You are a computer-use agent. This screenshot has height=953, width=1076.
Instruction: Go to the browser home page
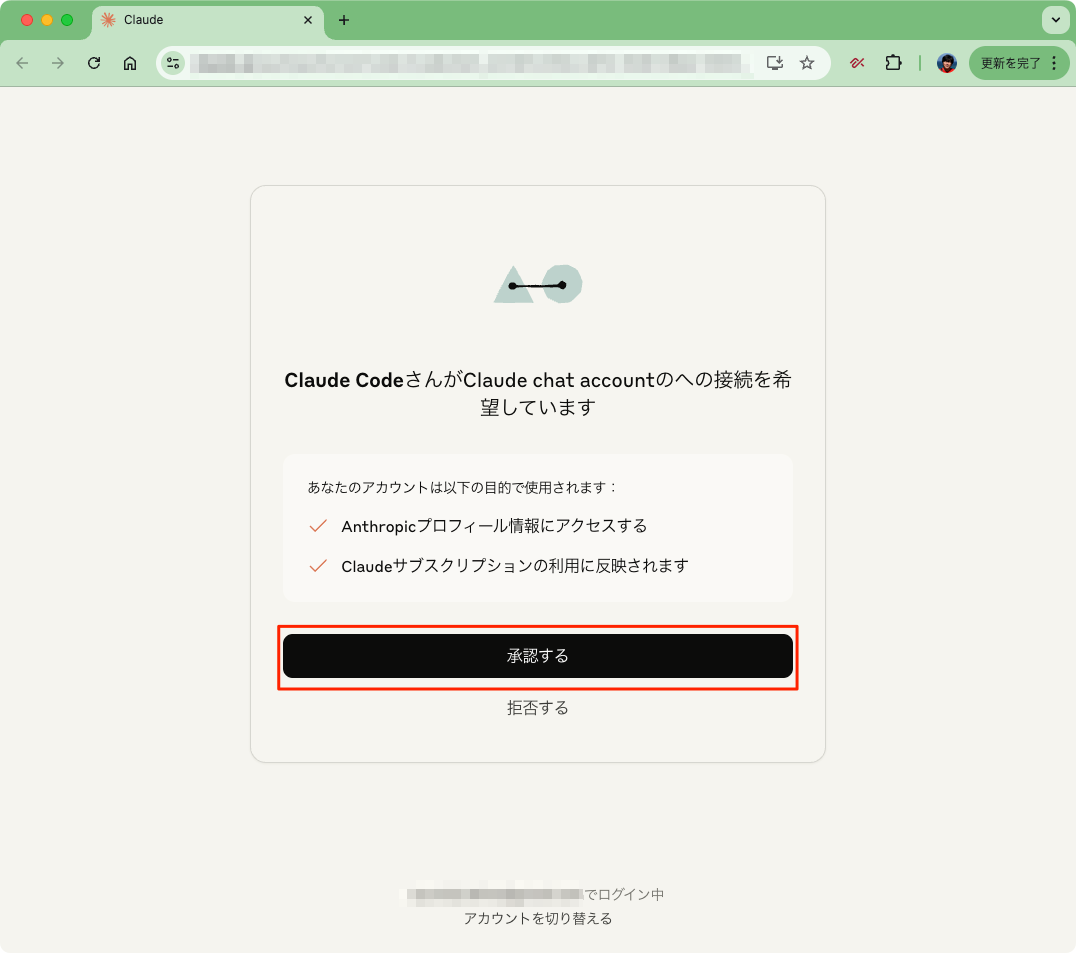pyautogui.click(x=130, y=63)
